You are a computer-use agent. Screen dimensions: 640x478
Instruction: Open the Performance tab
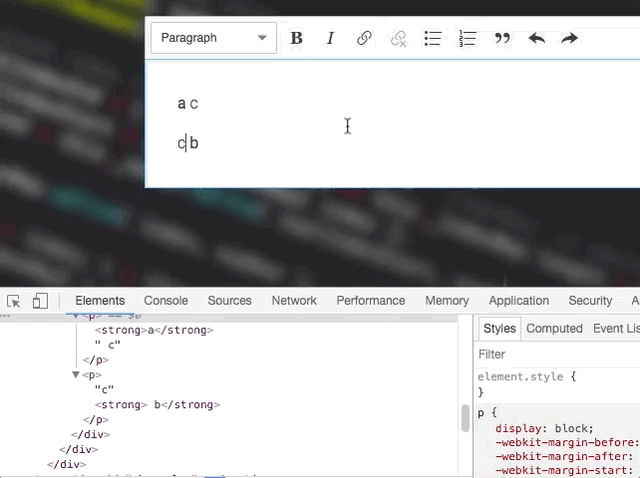pyautogui.click(x=371, y=301)
